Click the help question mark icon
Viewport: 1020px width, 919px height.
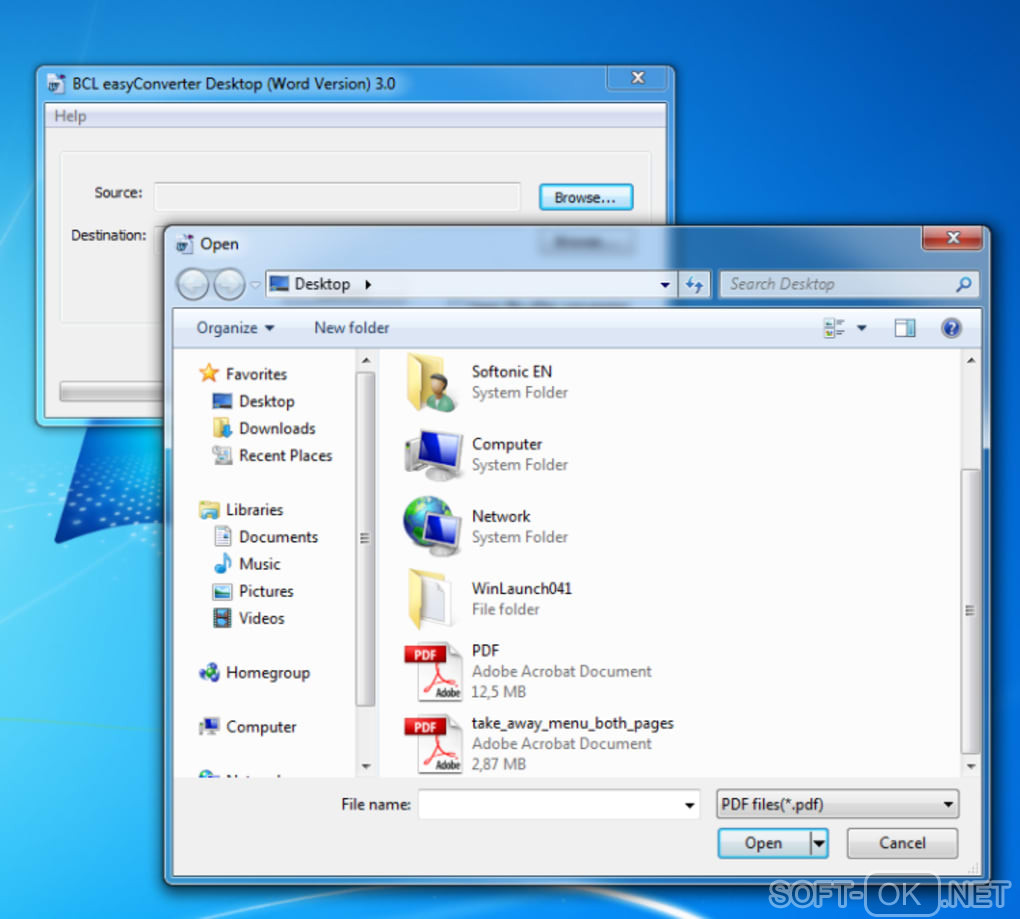tap(951, 328)
